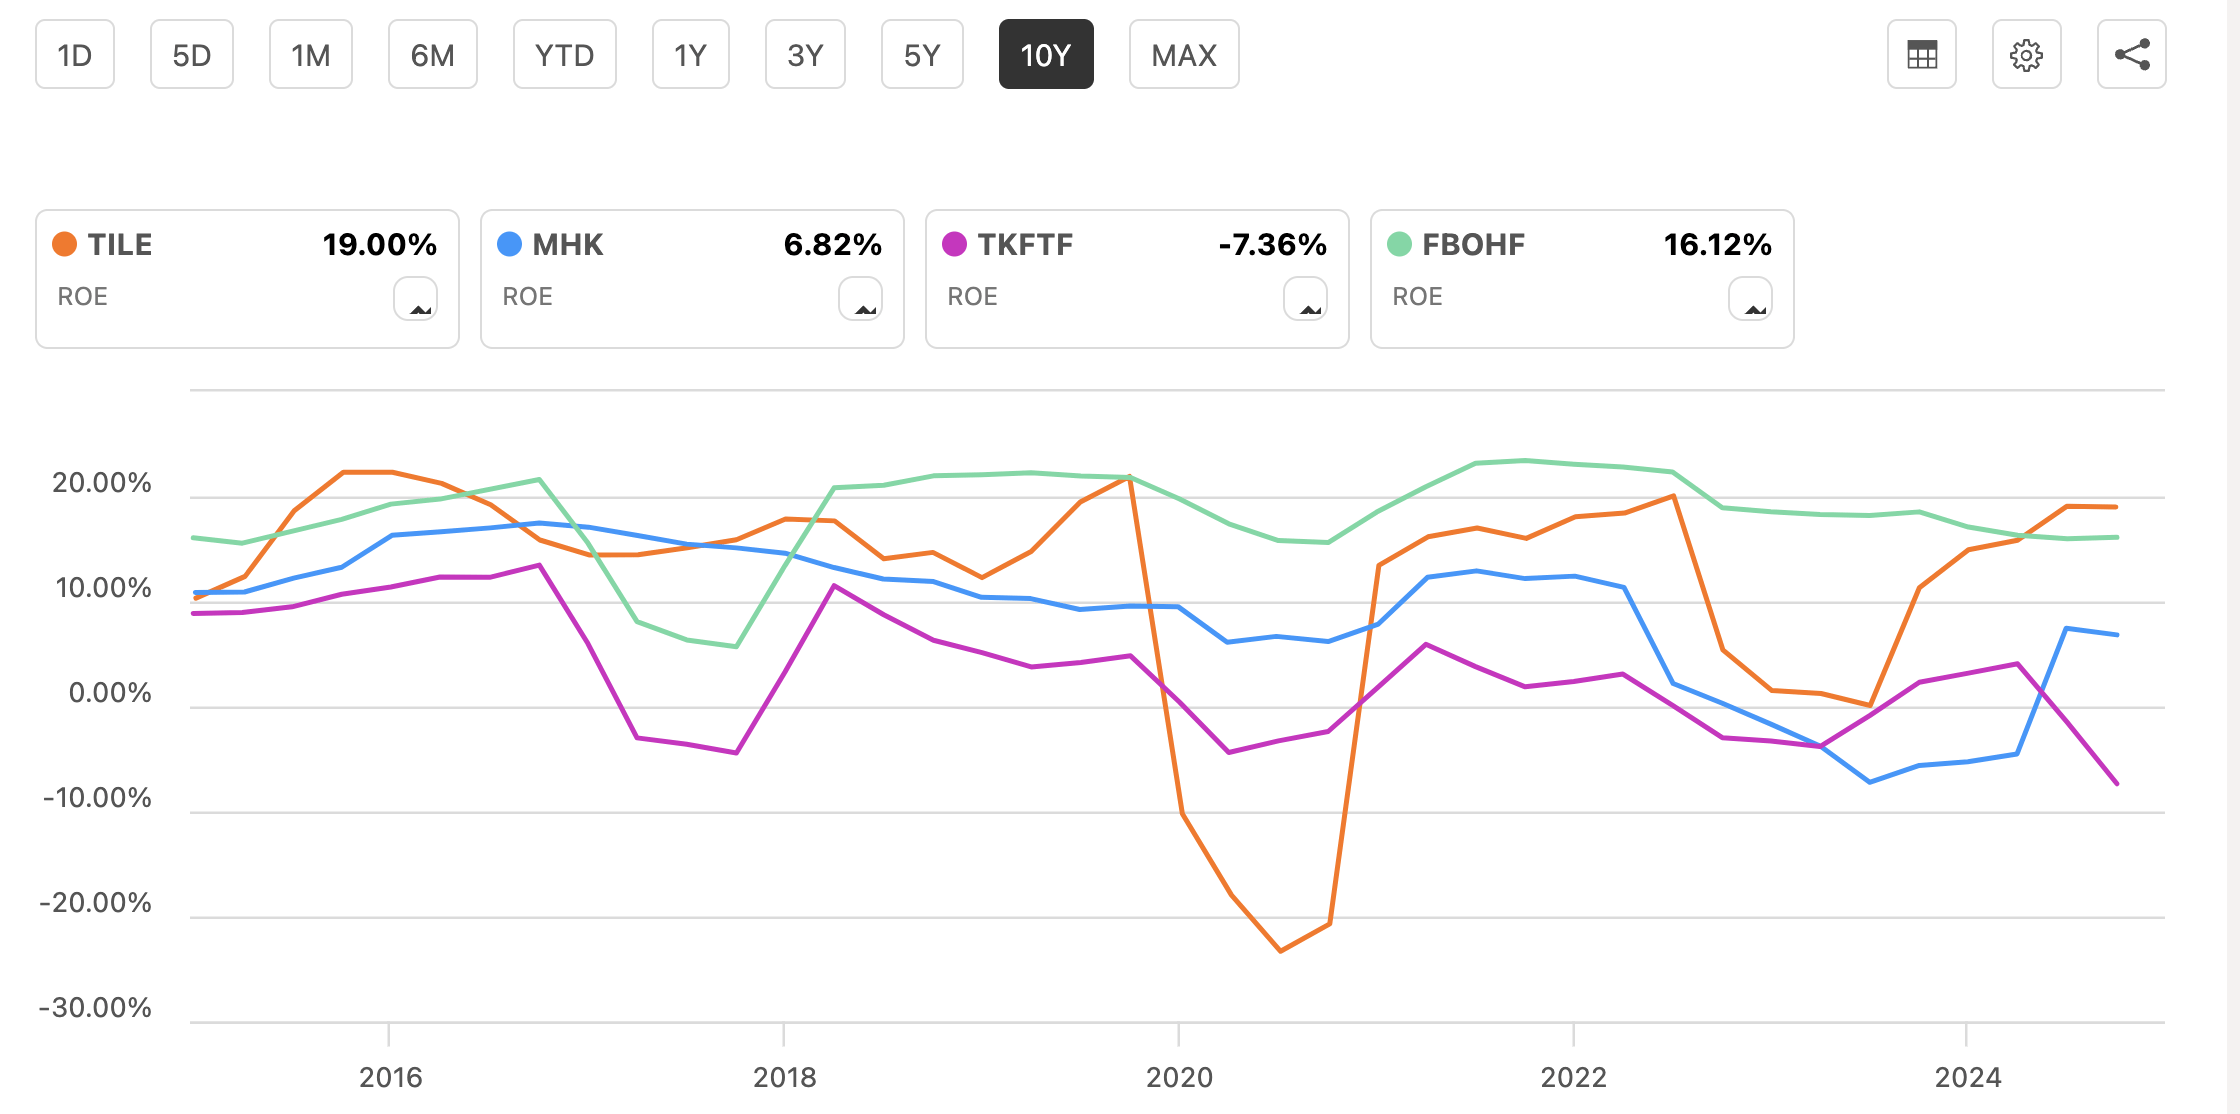This screenshot has height=1114, width=2240.
Task: Toggle the FBOHF series via its green dot
Action: tap(1398, 243)
